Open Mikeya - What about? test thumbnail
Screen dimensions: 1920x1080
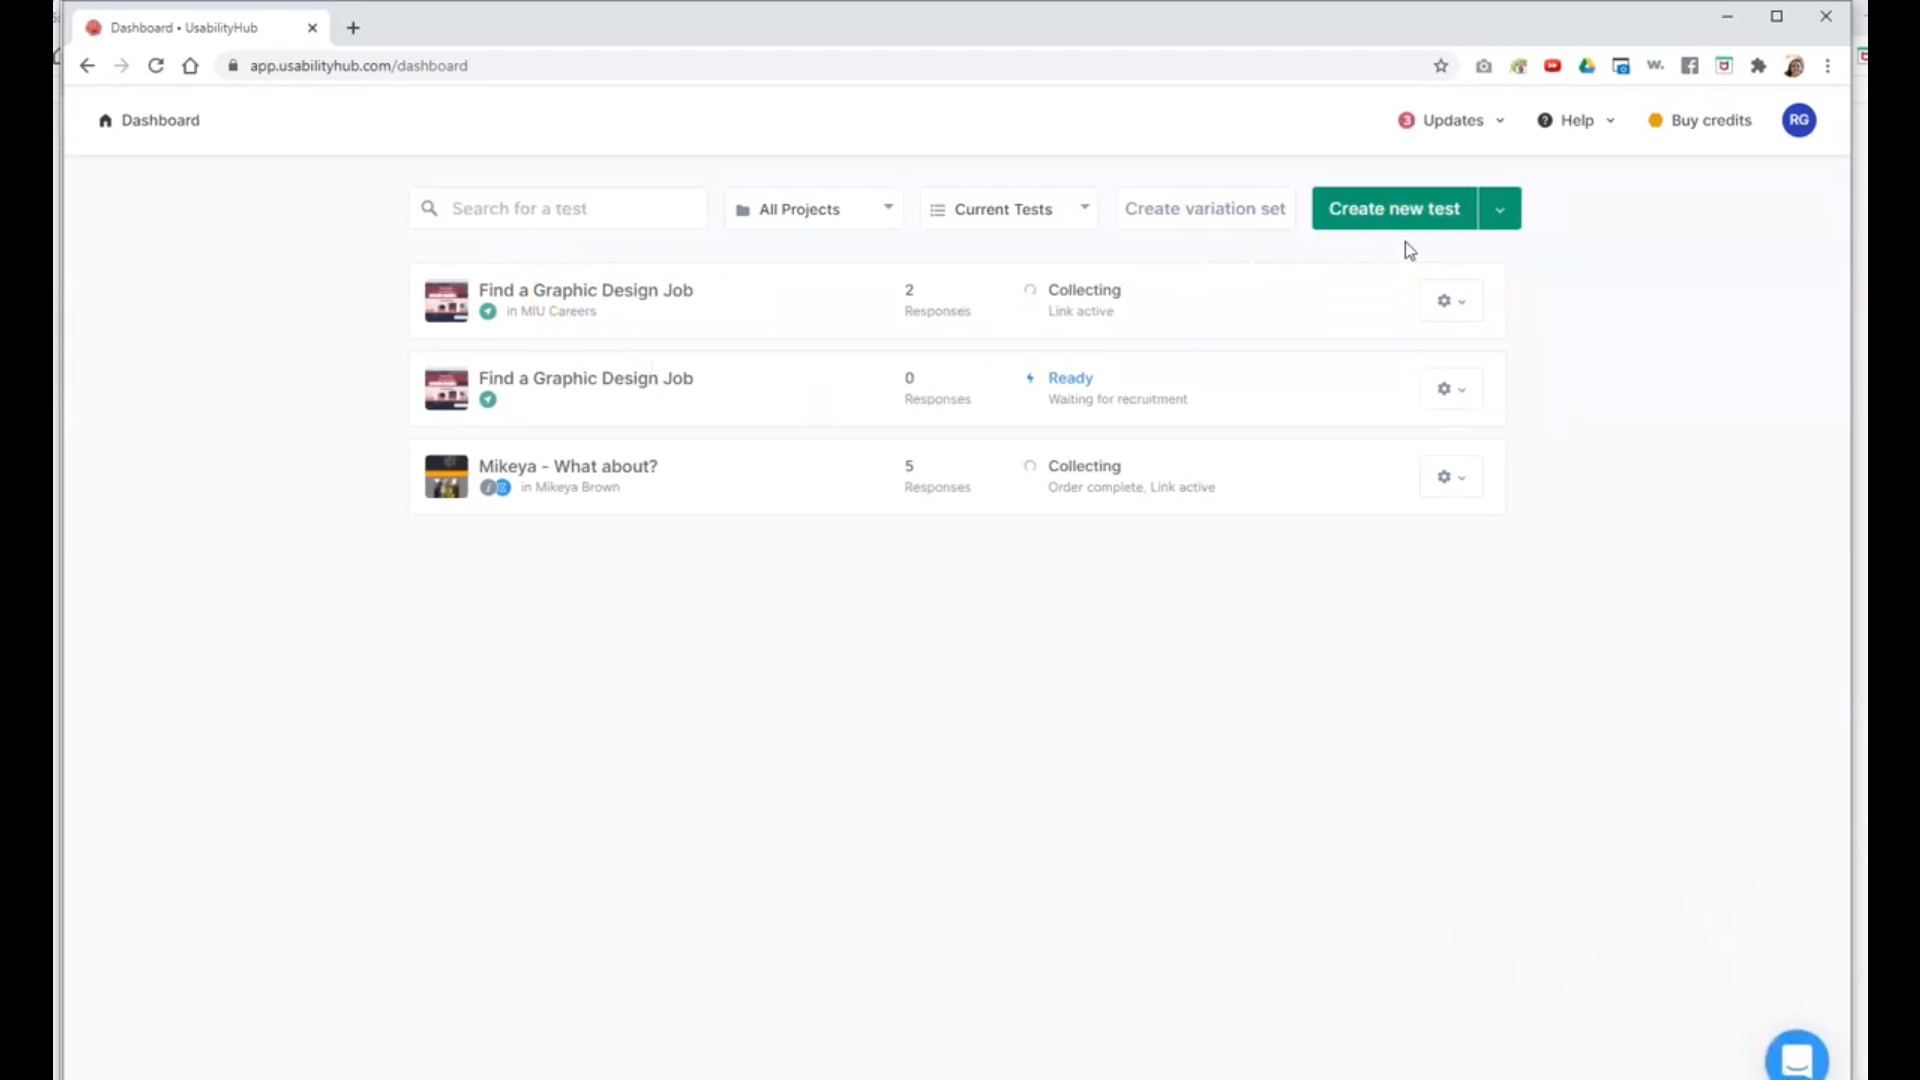(x=446, y=477)
